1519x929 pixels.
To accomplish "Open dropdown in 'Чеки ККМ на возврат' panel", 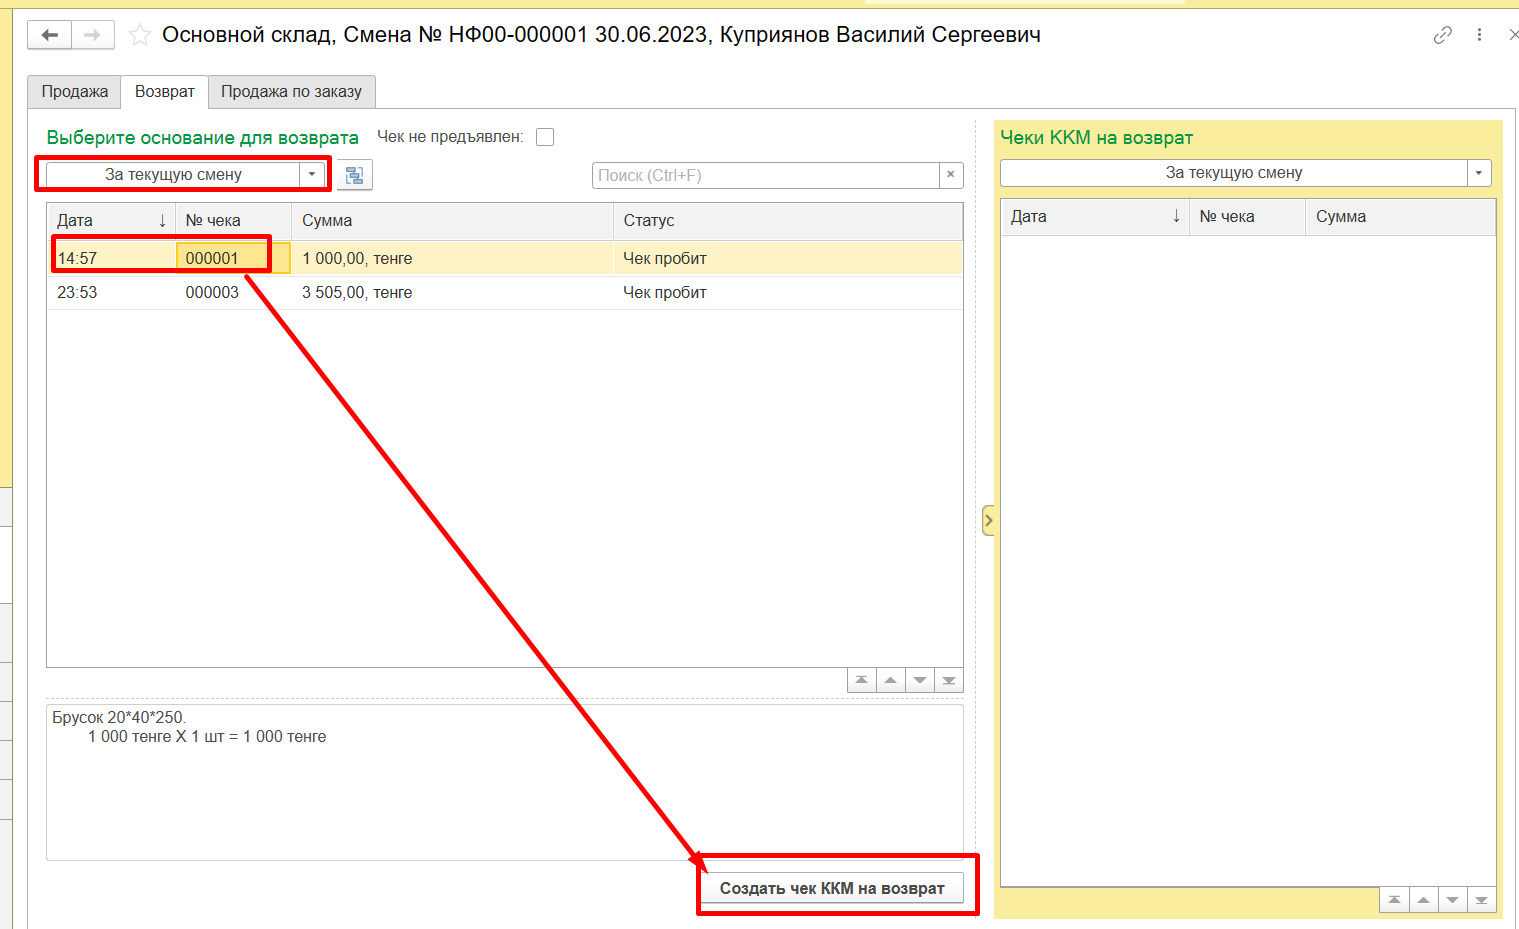I will point(1479,173).
